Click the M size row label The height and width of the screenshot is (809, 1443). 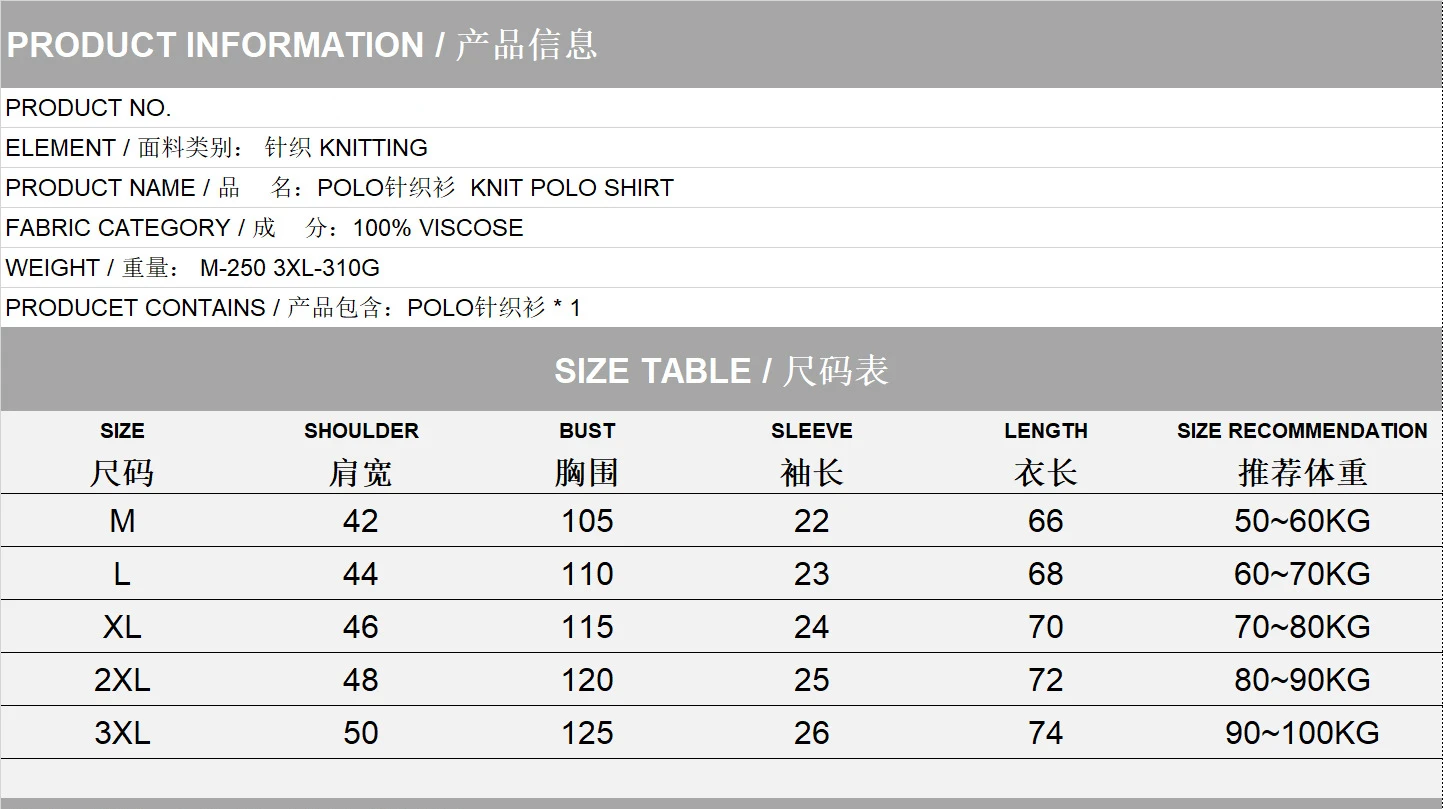click(x=122, y=521)
